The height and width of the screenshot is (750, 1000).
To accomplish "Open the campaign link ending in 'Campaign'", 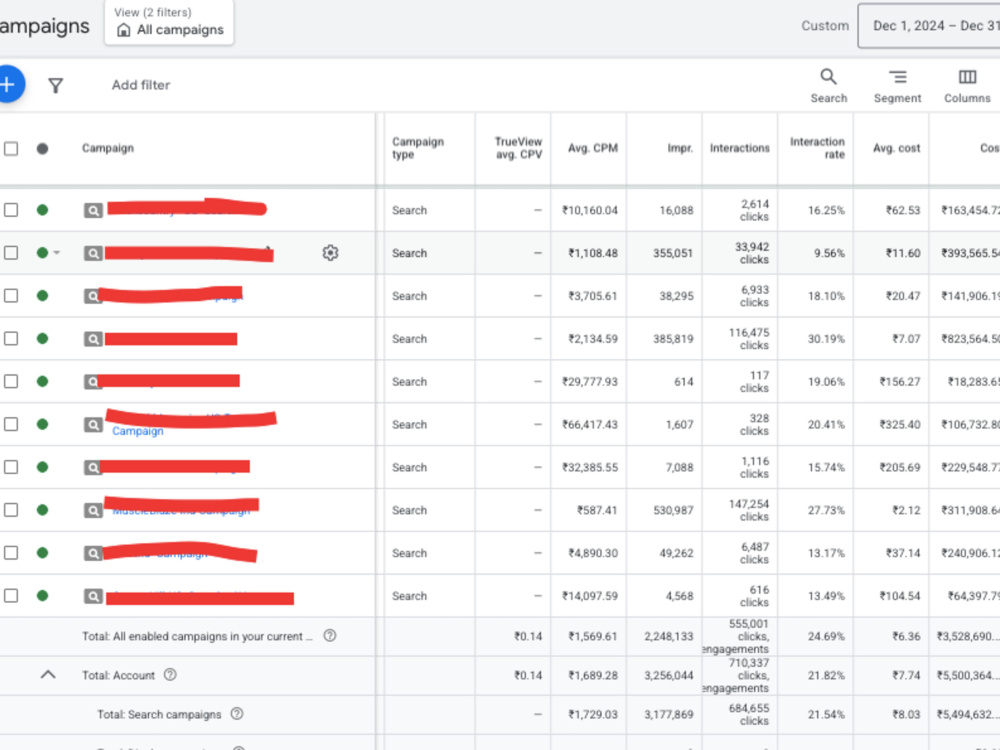I will point(138,431).
